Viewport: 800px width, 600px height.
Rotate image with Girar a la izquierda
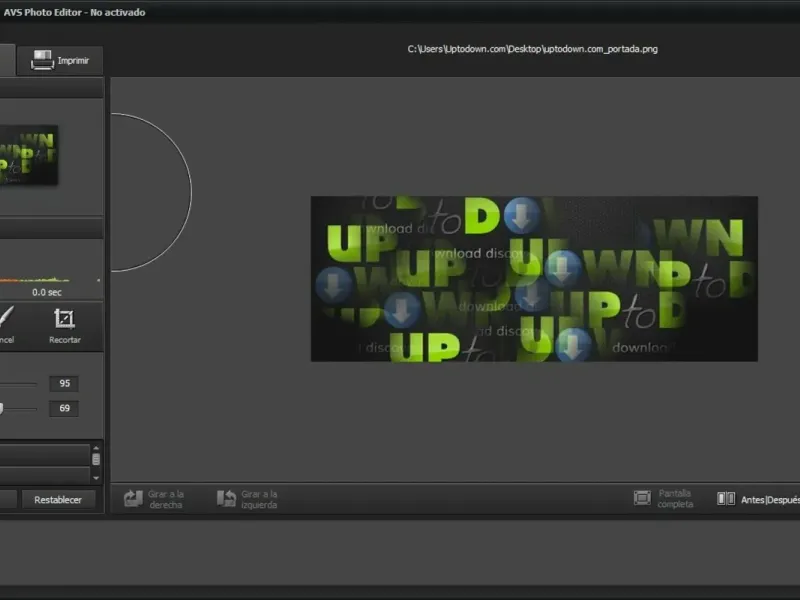coord(247,499)
